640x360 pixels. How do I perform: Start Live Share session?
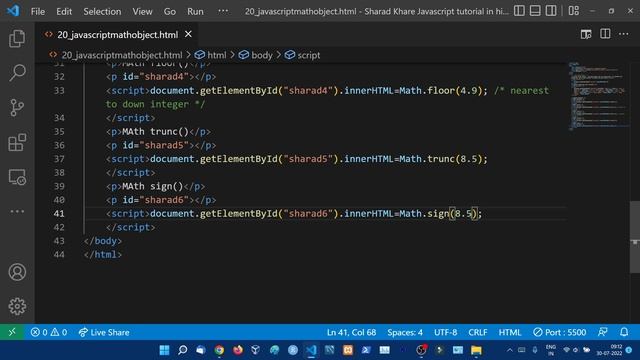(104, 332)
